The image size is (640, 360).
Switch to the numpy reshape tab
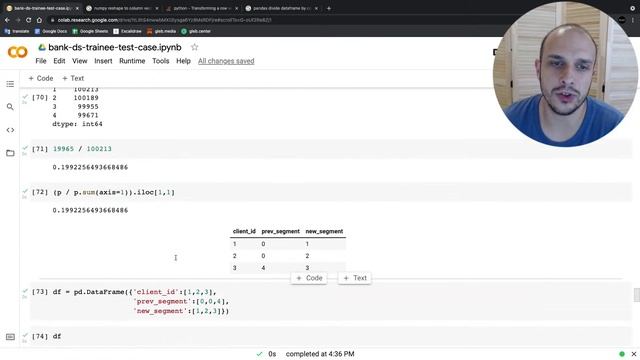(122, 8)
